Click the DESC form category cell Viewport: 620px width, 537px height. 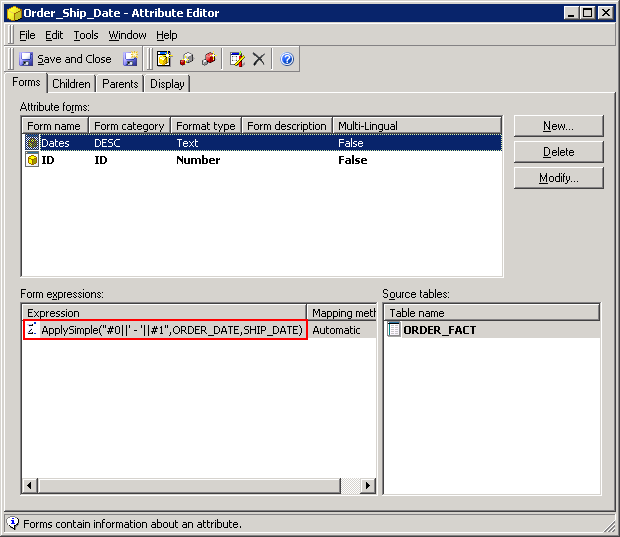pos(107,143)
